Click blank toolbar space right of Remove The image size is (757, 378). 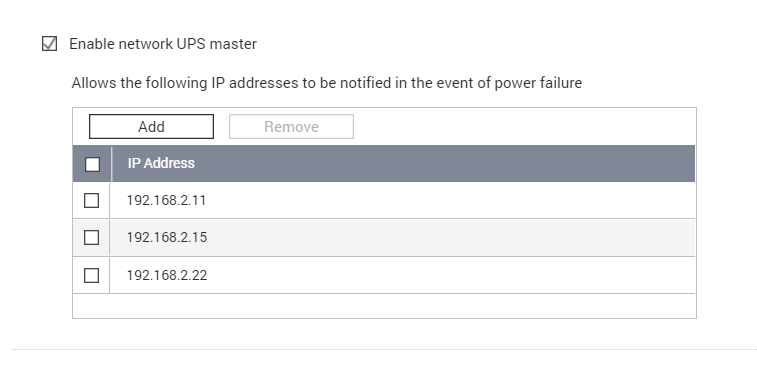point(524,126)
